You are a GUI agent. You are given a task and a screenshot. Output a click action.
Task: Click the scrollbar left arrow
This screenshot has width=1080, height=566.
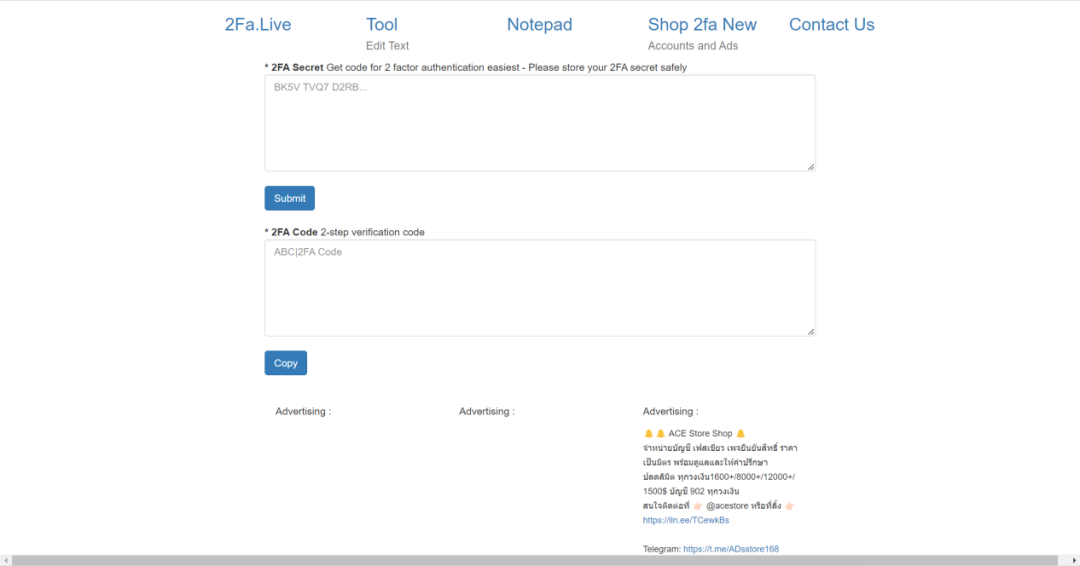tap(5, 560)
